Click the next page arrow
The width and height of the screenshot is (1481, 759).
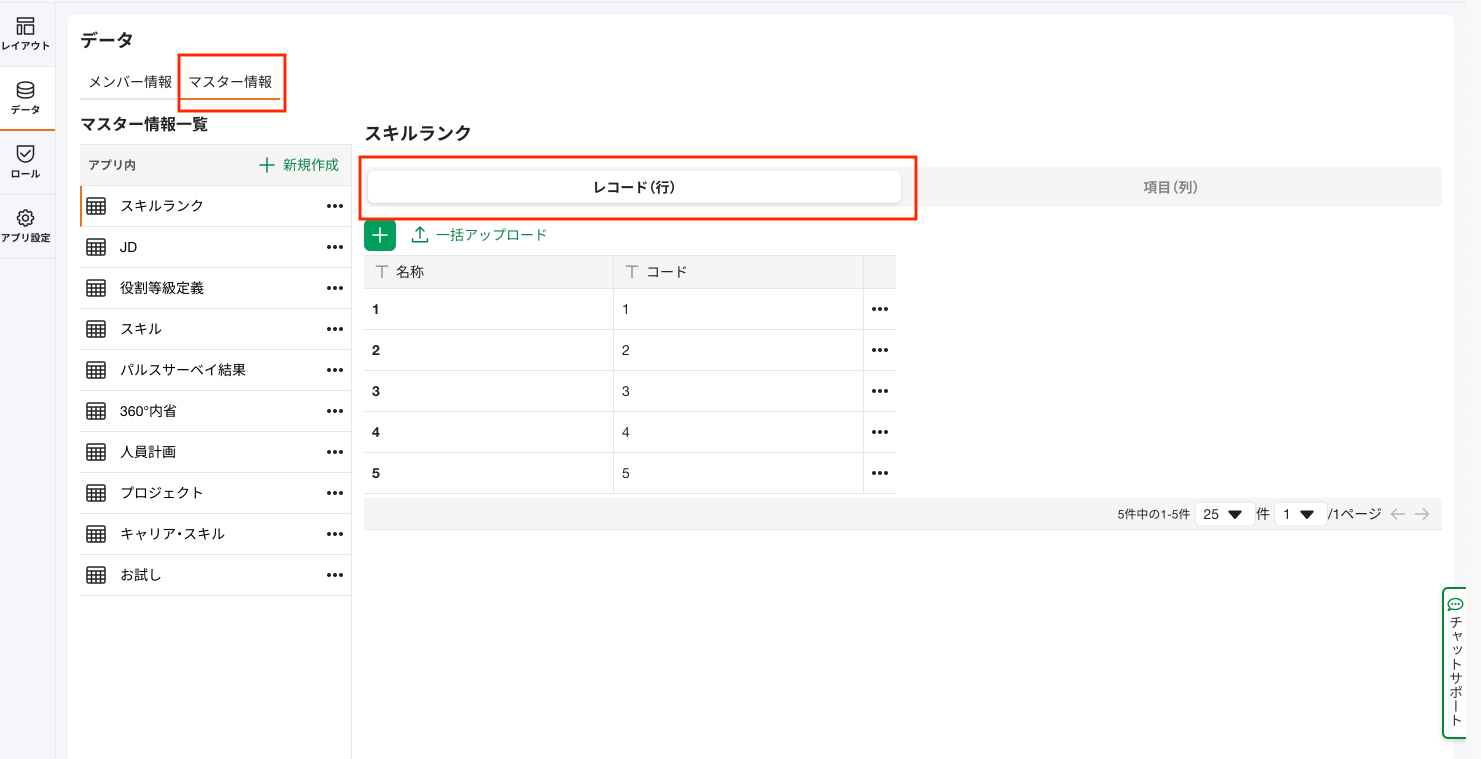(x=1422, y=514)
